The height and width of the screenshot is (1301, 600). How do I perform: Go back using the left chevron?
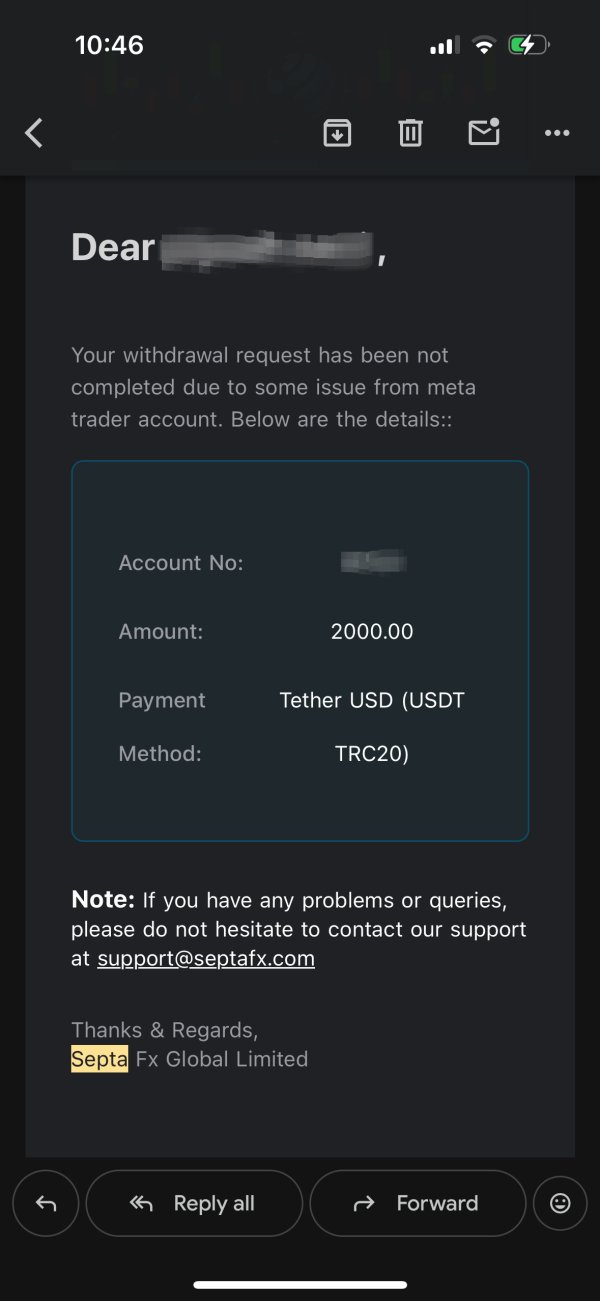[x=34, y=133]
